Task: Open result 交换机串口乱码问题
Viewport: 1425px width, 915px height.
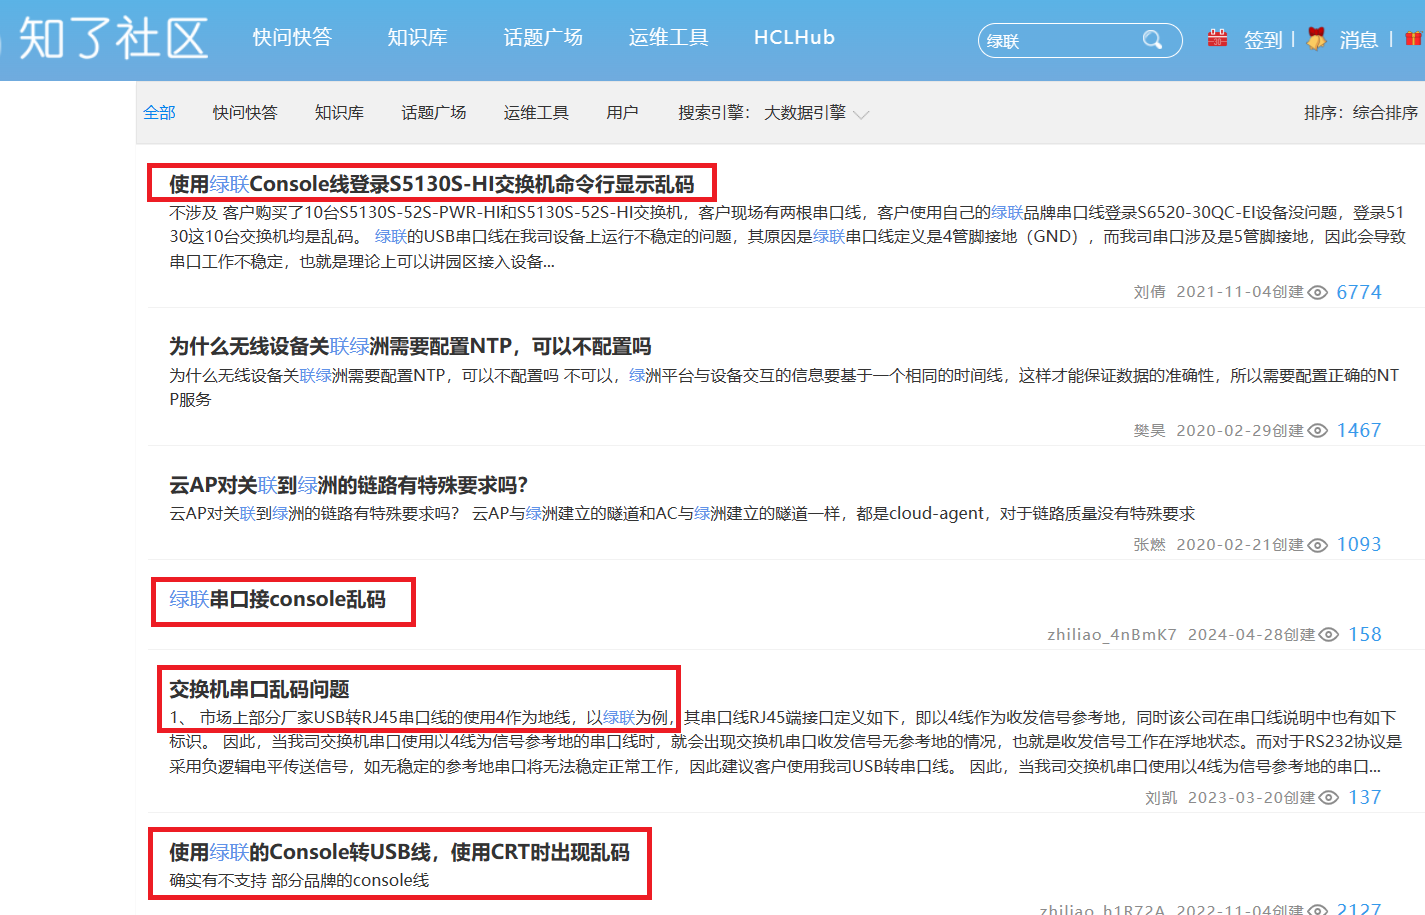Action: pyautogui.click(x=259, y=689)
